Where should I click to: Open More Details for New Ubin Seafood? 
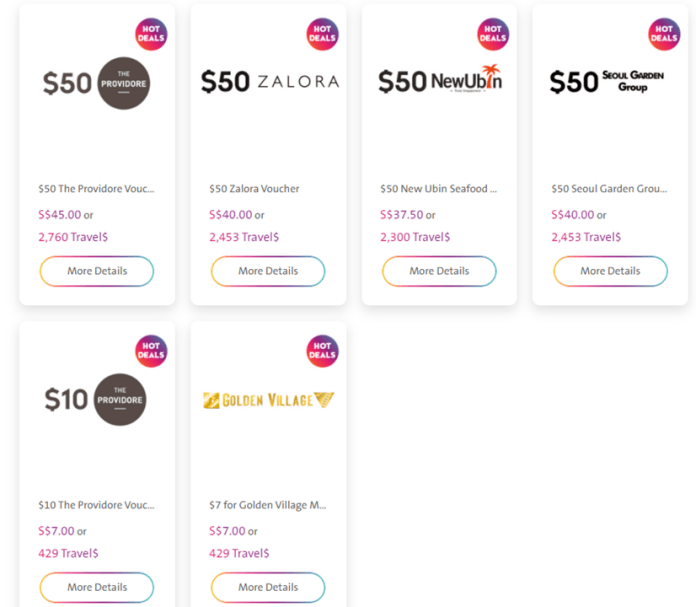[439, 271]
